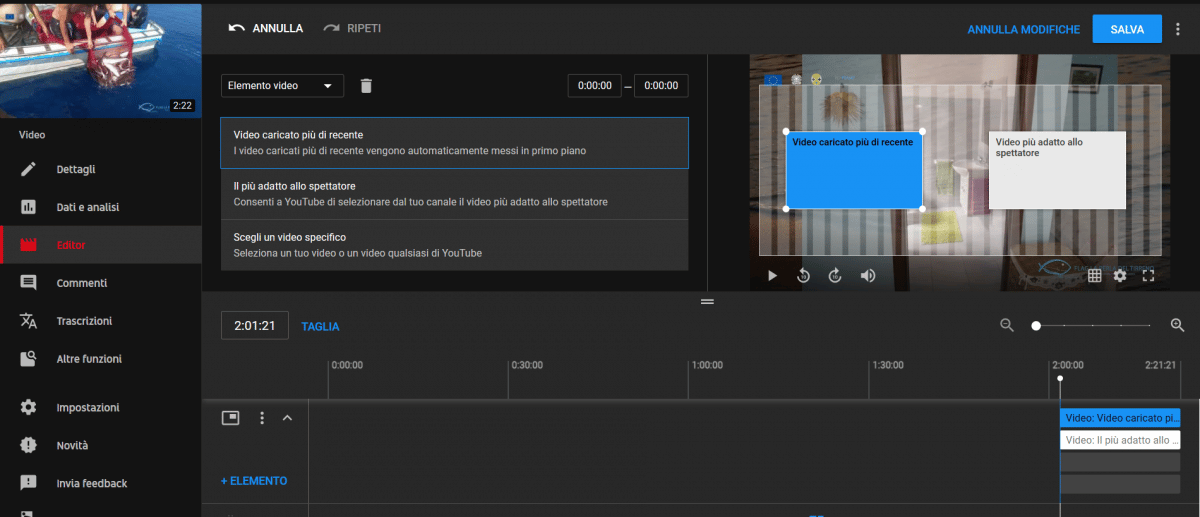Screen dimensions: 1200x517
Task: Delete element with the trash icon
Action: click(366, 86)
